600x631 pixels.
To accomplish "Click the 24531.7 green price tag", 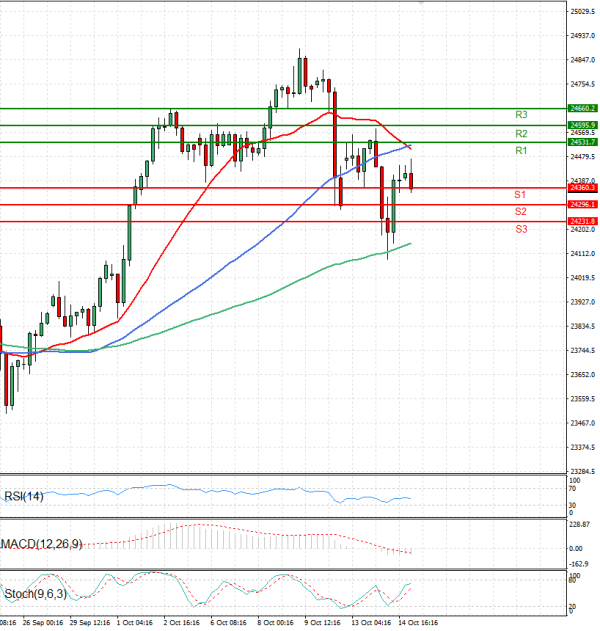I will [581, 142].
